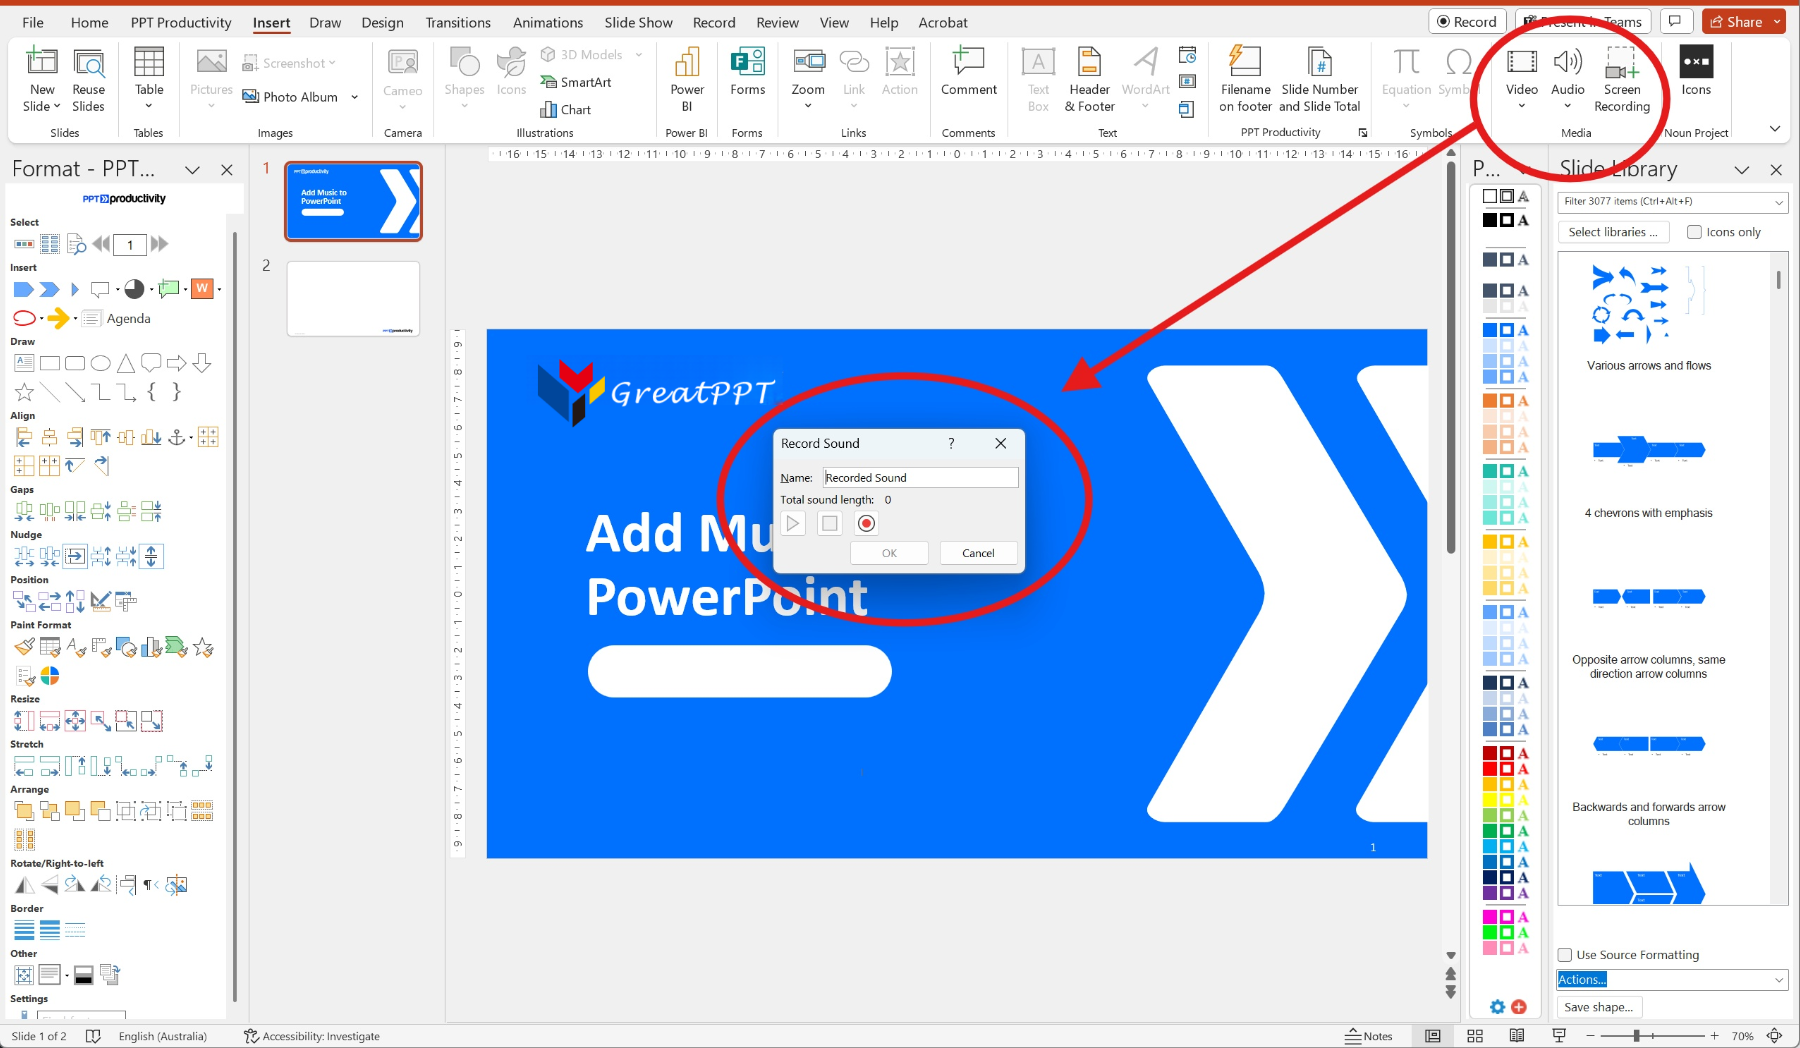Collapse the ribbon with the chevron
Screen dimensions: 1800x1048
pos(1775,128)
